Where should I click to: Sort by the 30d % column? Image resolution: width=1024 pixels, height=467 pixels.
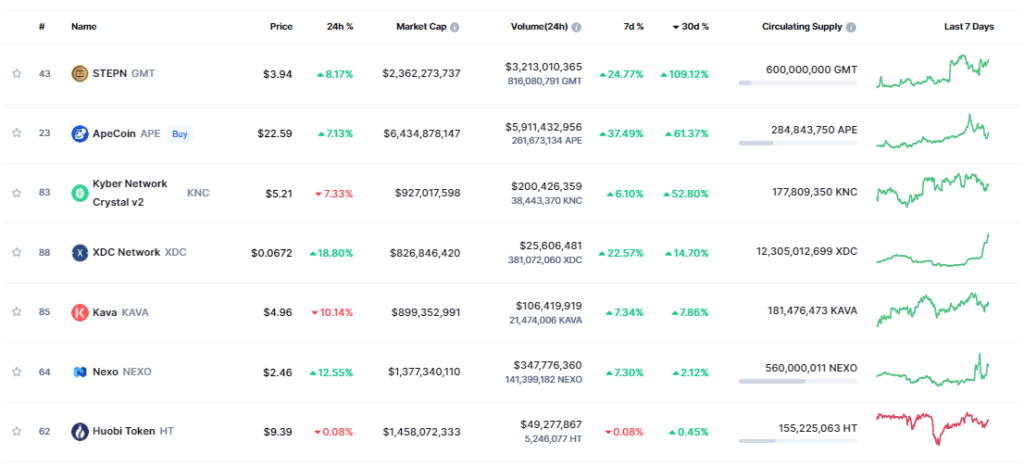[x=690, y=27]
